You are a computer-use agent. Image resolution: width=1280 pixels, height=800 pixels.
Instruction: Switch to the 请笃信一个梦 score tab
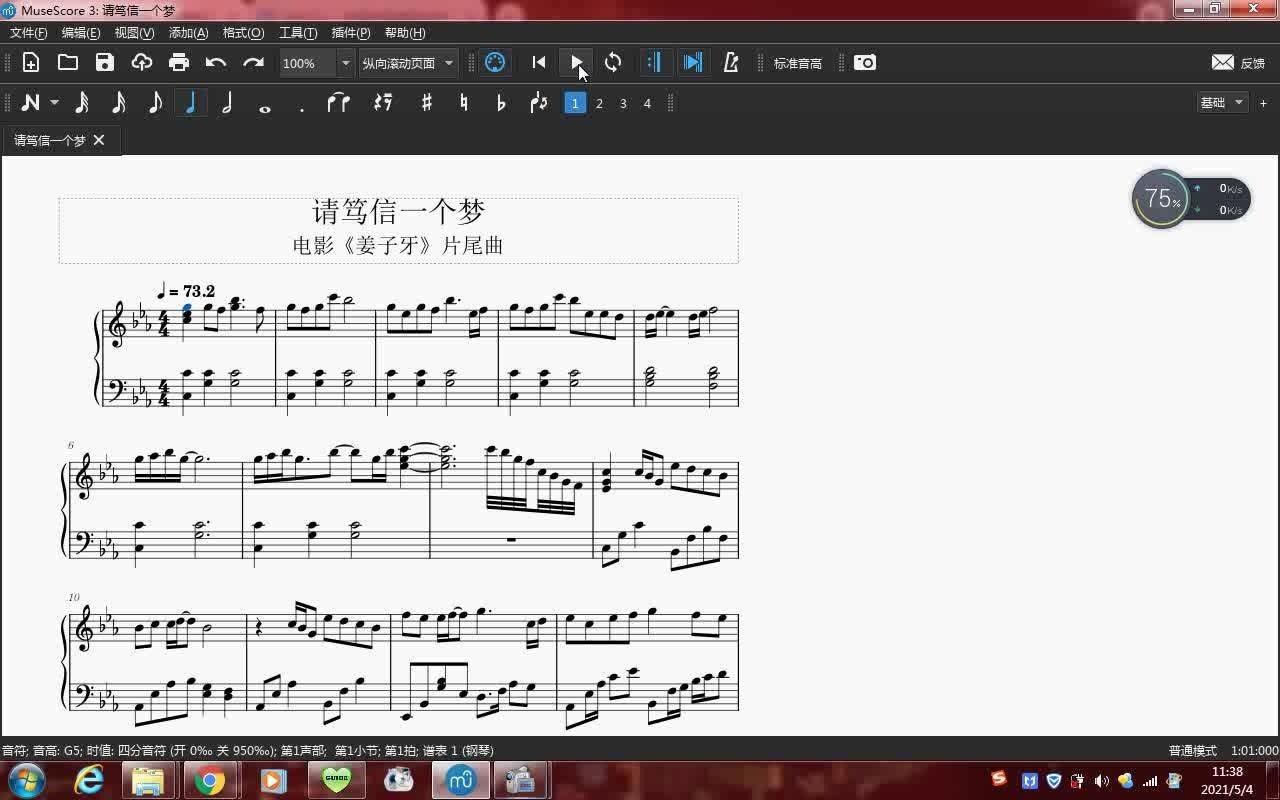50,140
